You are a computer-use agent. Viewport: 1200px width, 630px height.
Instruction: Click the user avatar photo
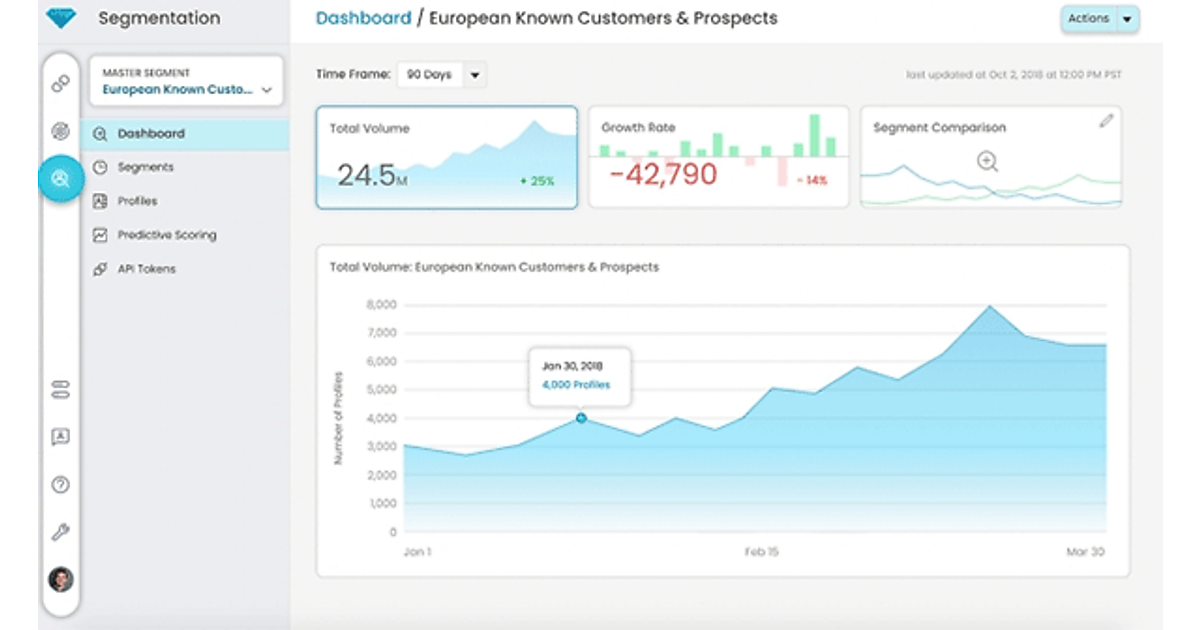coord(61,579)
